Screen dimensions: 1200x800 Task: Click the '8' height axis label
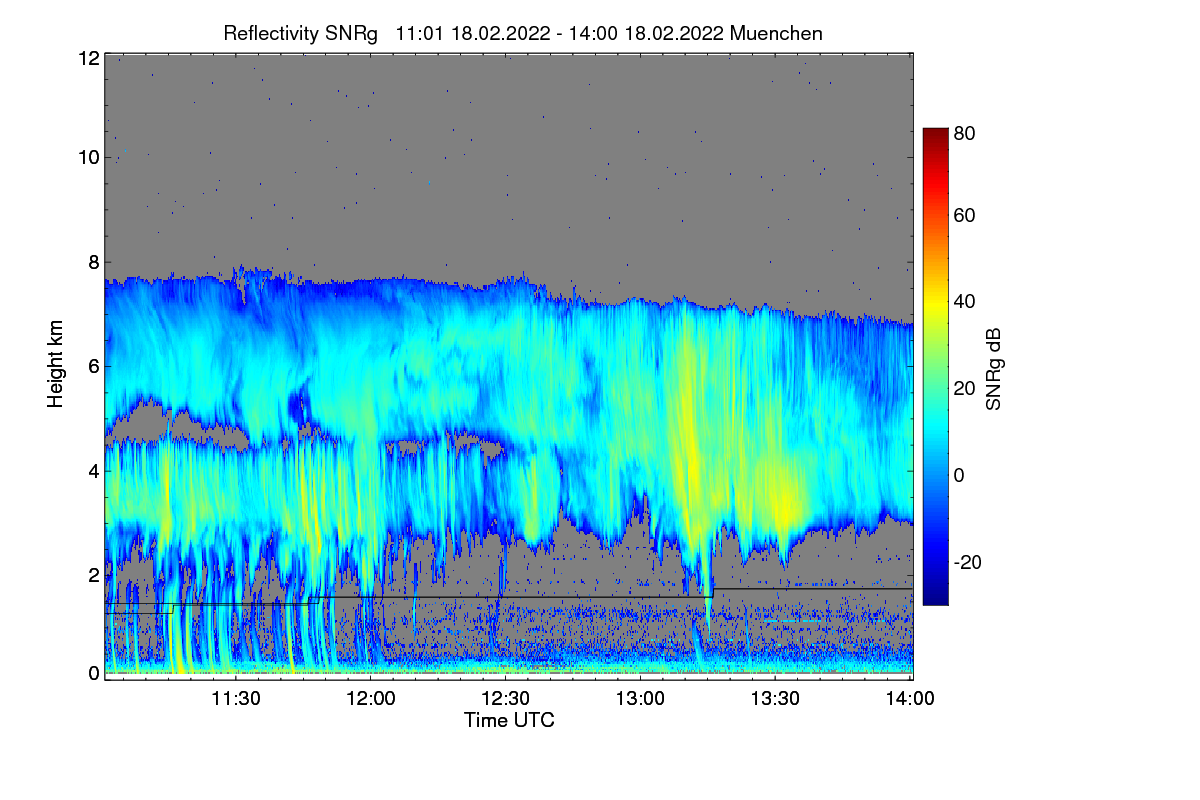(92, 262)
